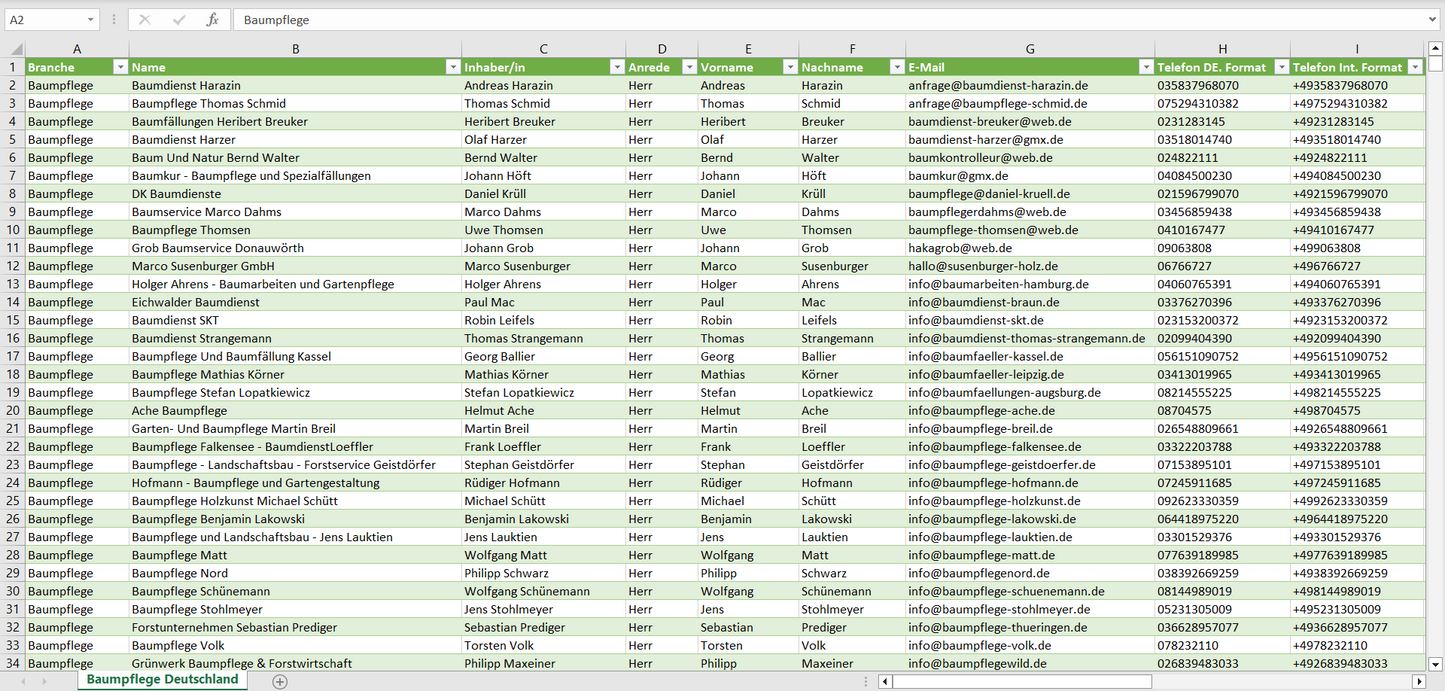Expand the formula bar with the chevron
Viewport: 1445px width, 691px height.
pyautogui.click(x=1434, y=20)
